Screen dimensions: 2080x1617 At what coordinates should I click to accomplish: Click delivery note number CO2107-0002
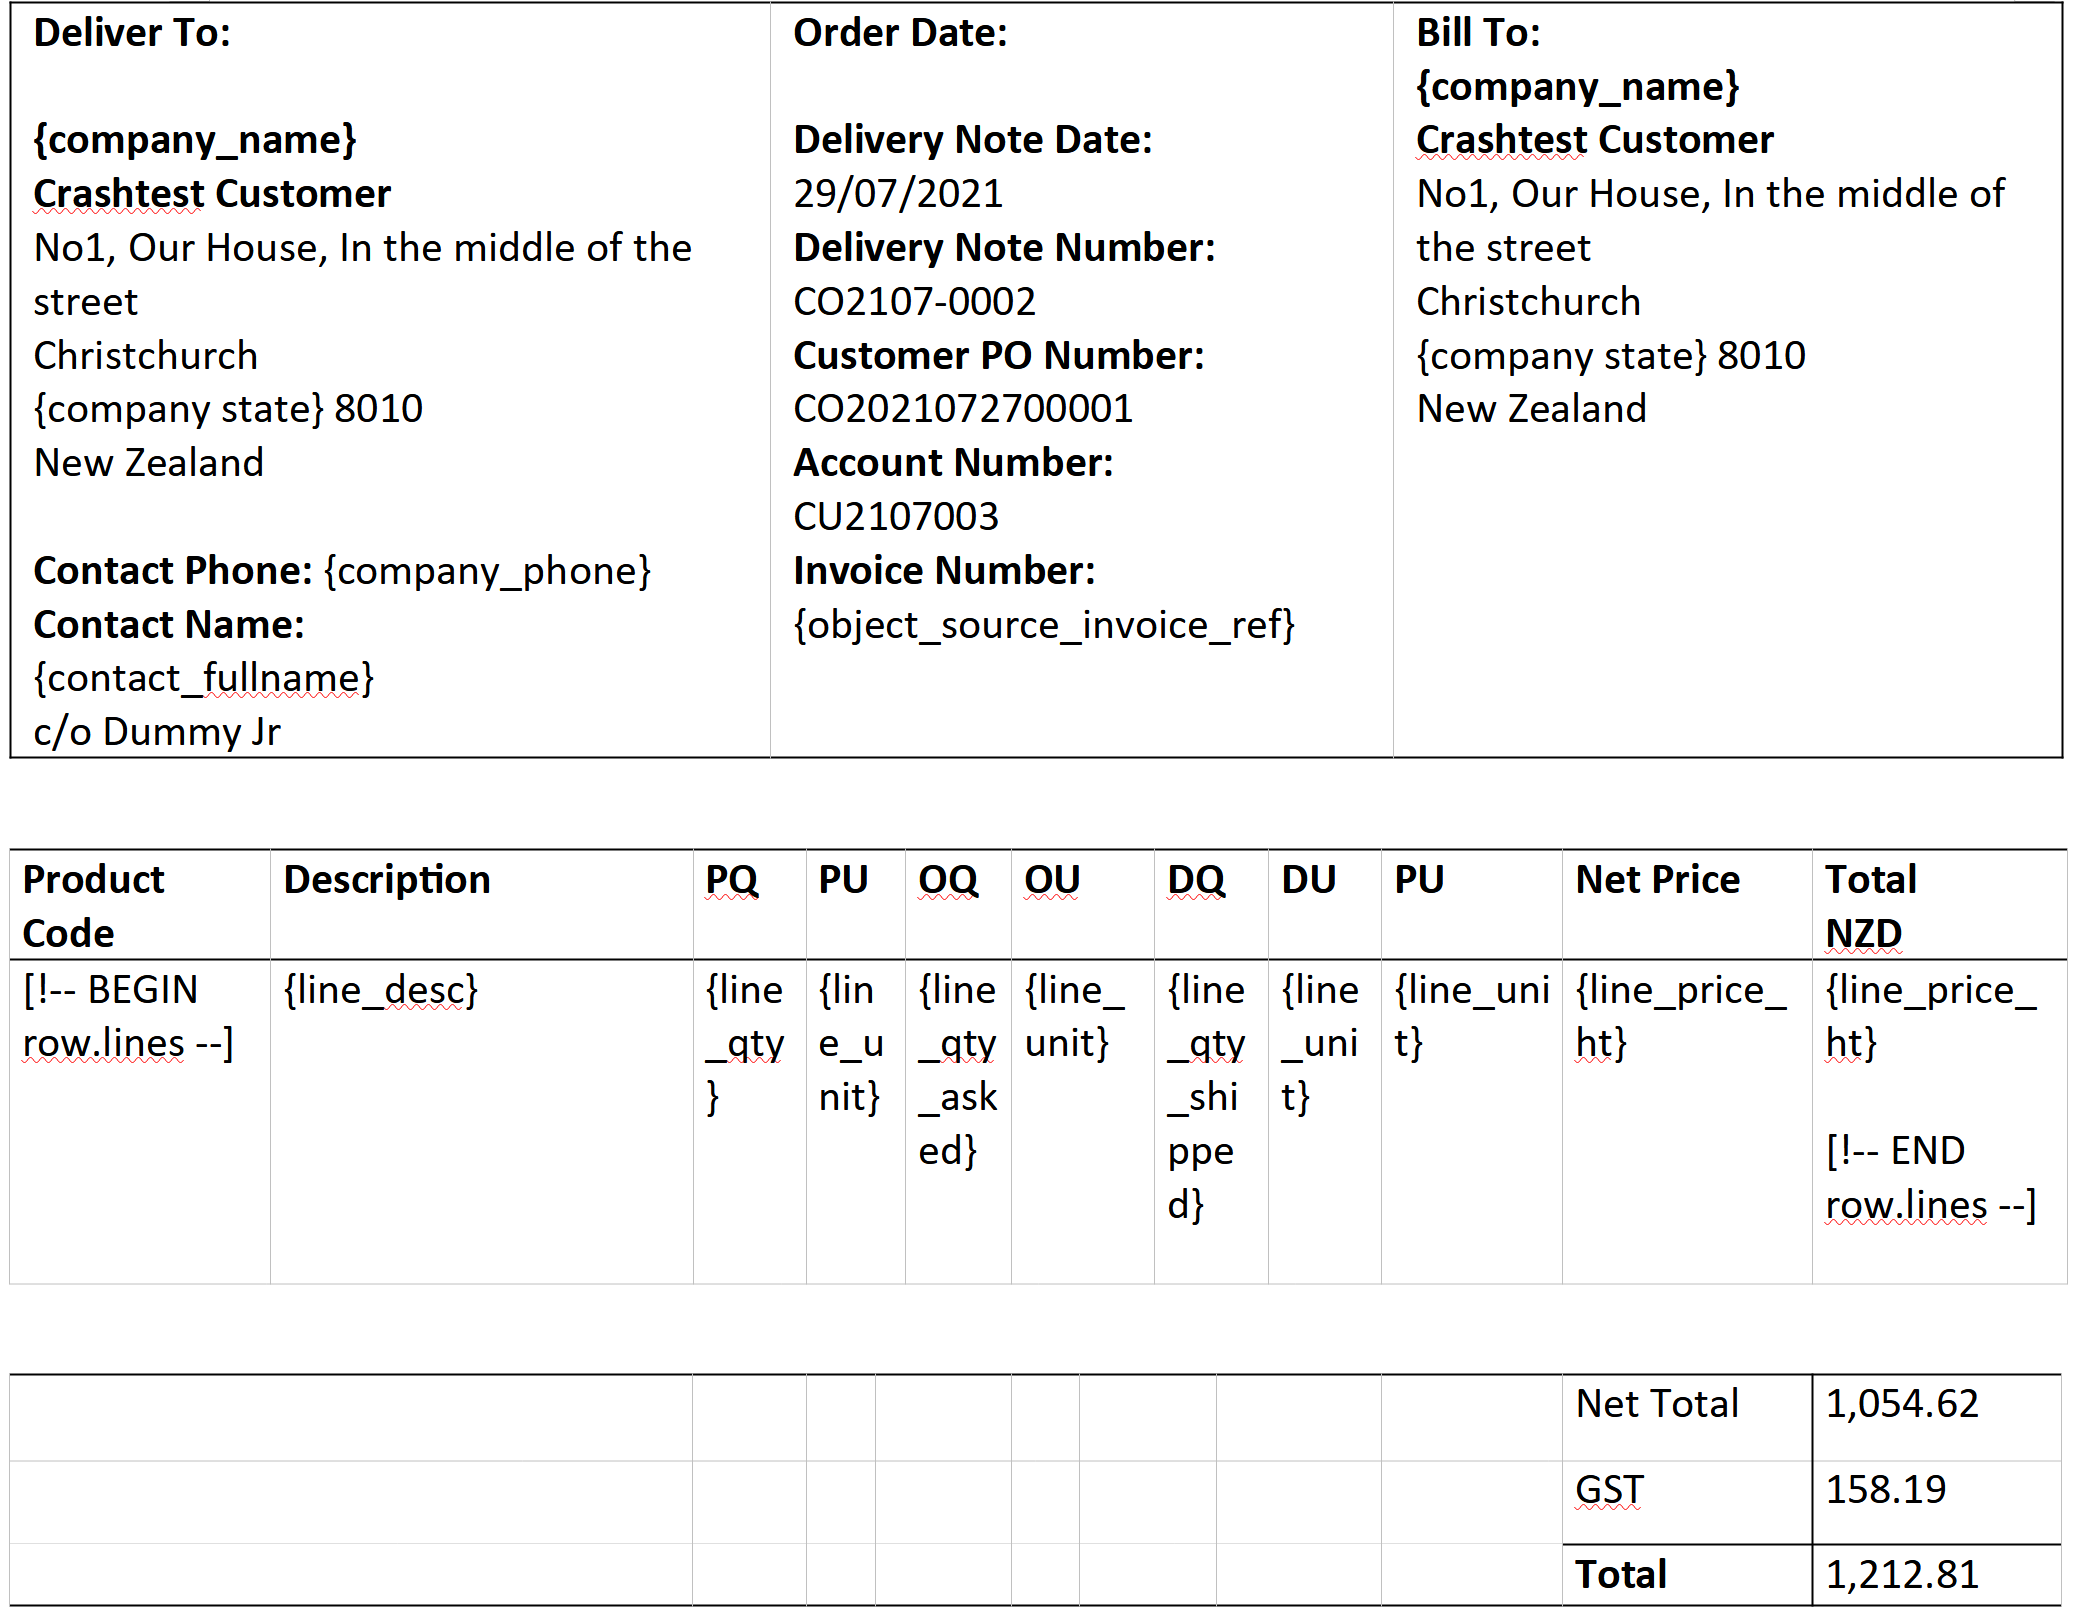click(913, 302)
